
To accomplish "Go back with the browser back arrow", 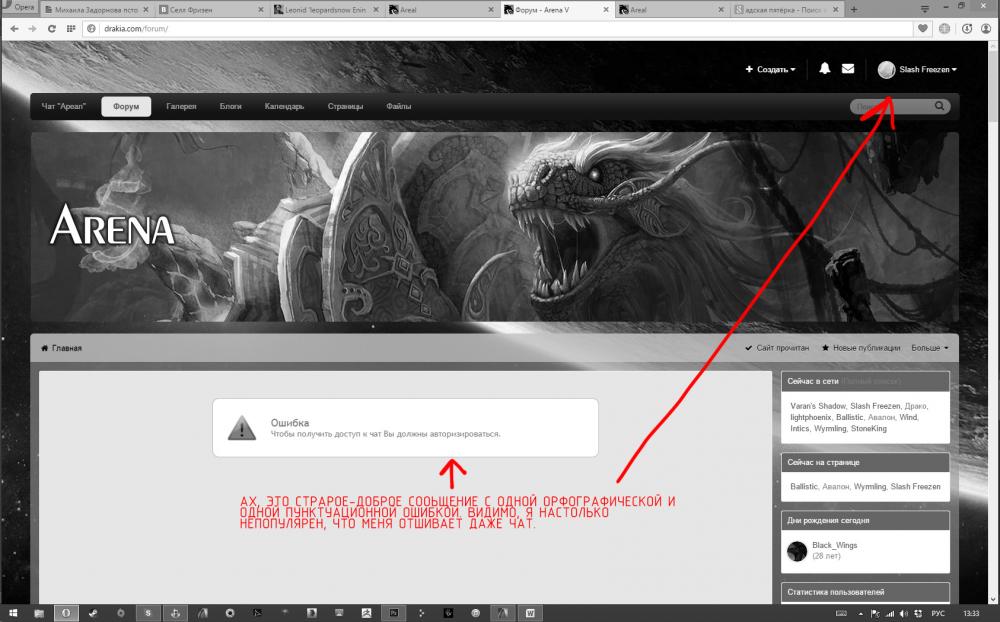I will coord(14,29).
